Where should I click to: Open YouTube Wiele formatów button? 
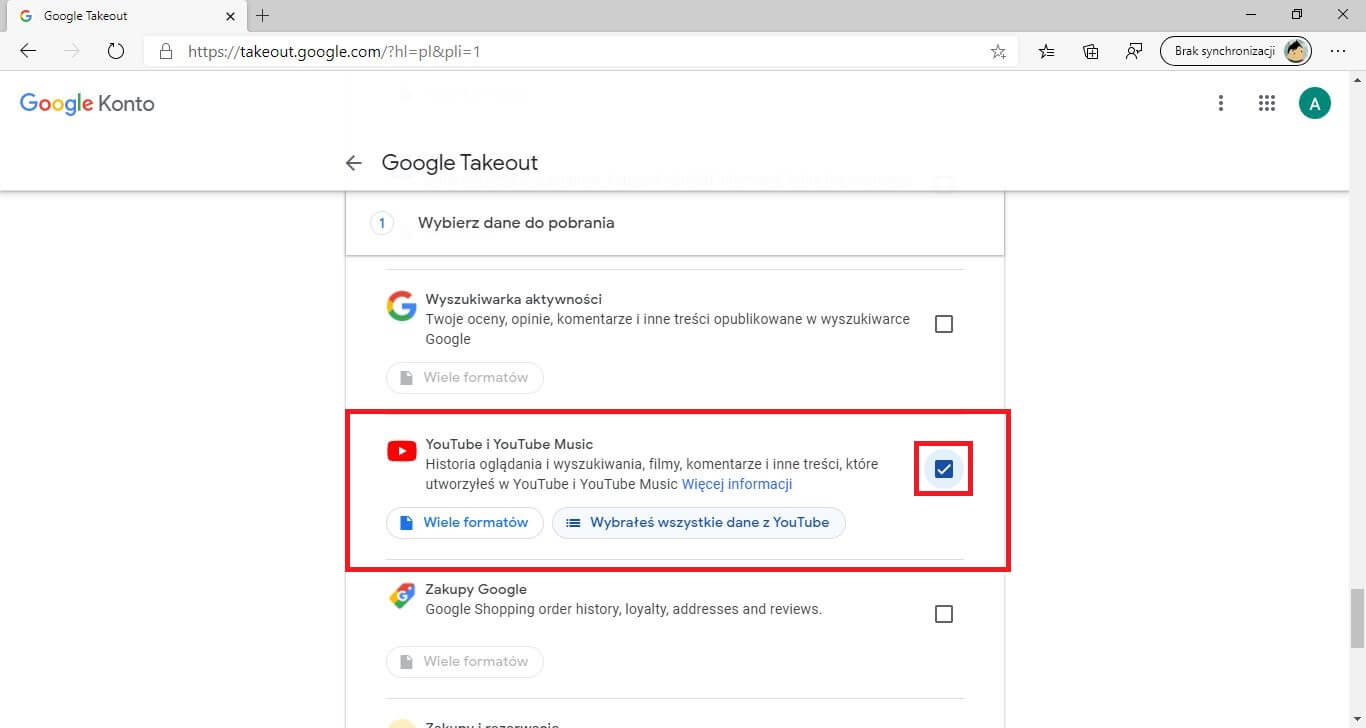point(465,523)
